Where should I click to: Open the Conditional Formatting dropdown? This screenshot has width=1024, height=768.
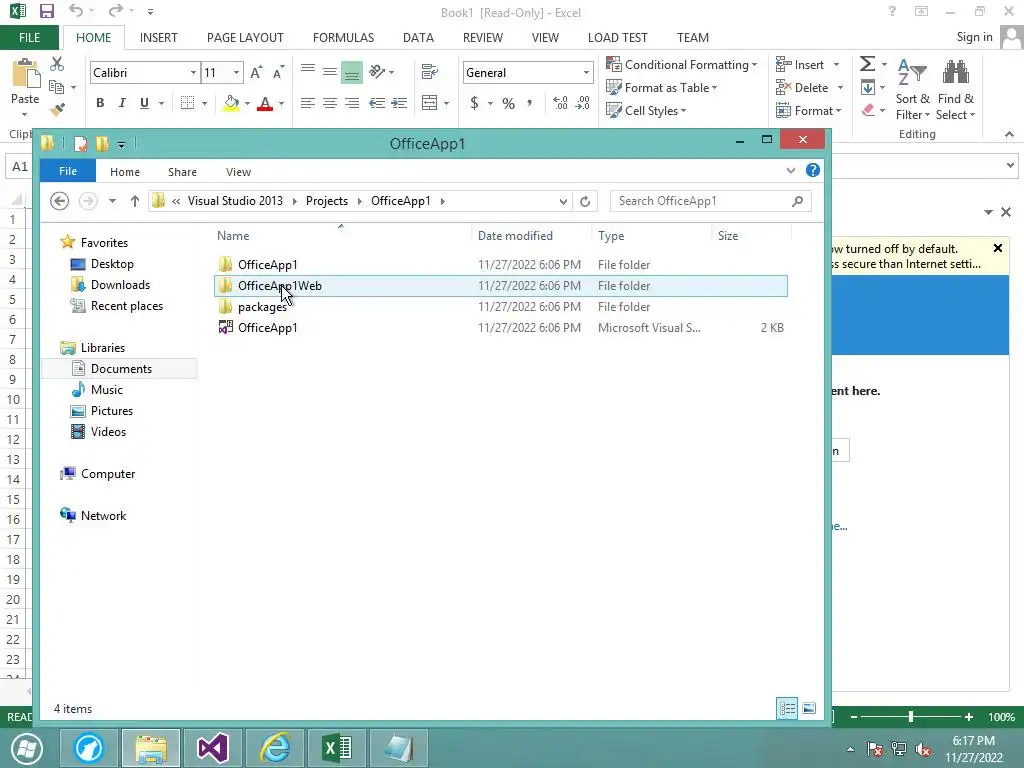[x=681, y=65]
